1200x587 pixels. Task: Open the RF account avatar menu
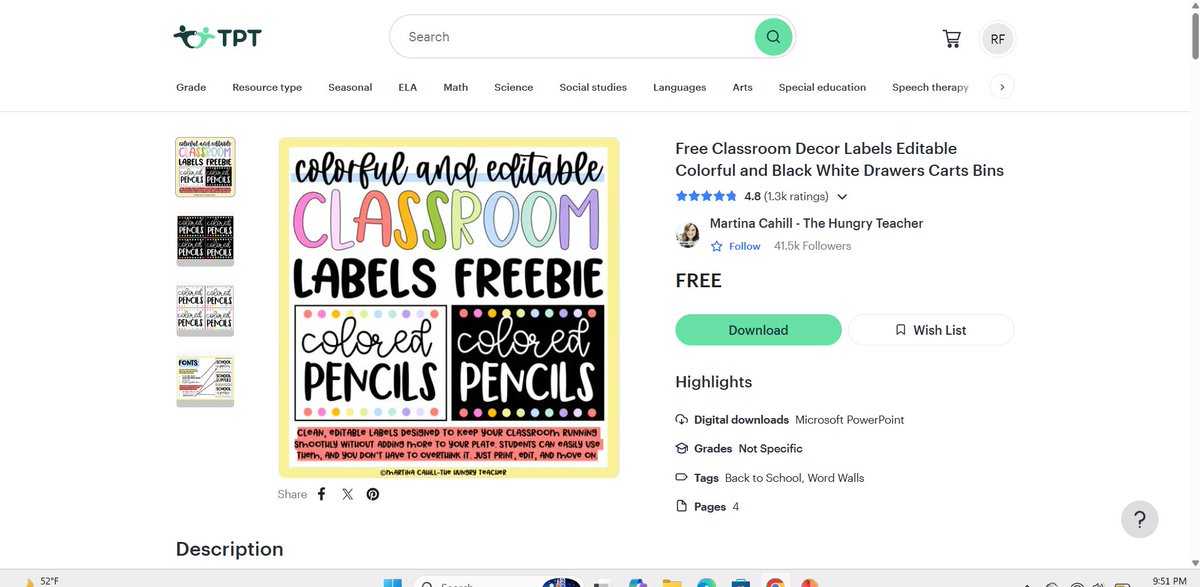point(997,39)
